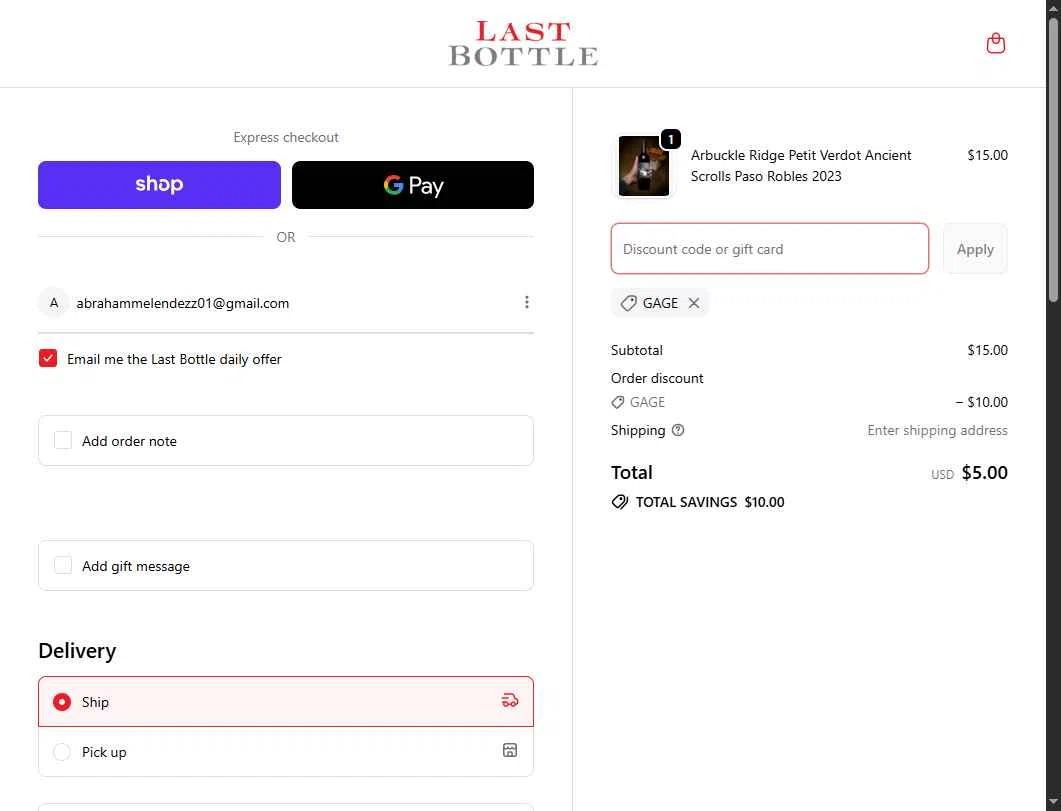Image resolution: width=1061 pixels, height=811 pixels.
Task: Click the "Express checkout" label
Action: [x=286, y=137]
